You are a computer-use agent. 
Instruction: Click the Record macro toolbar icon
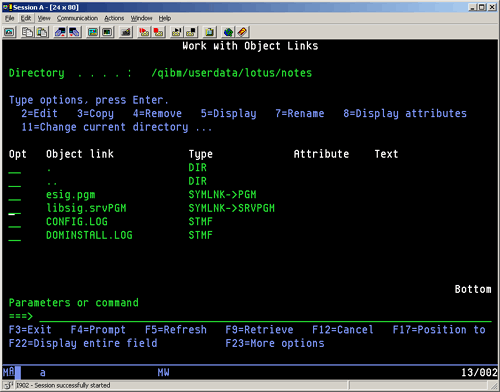click(126, 32)
